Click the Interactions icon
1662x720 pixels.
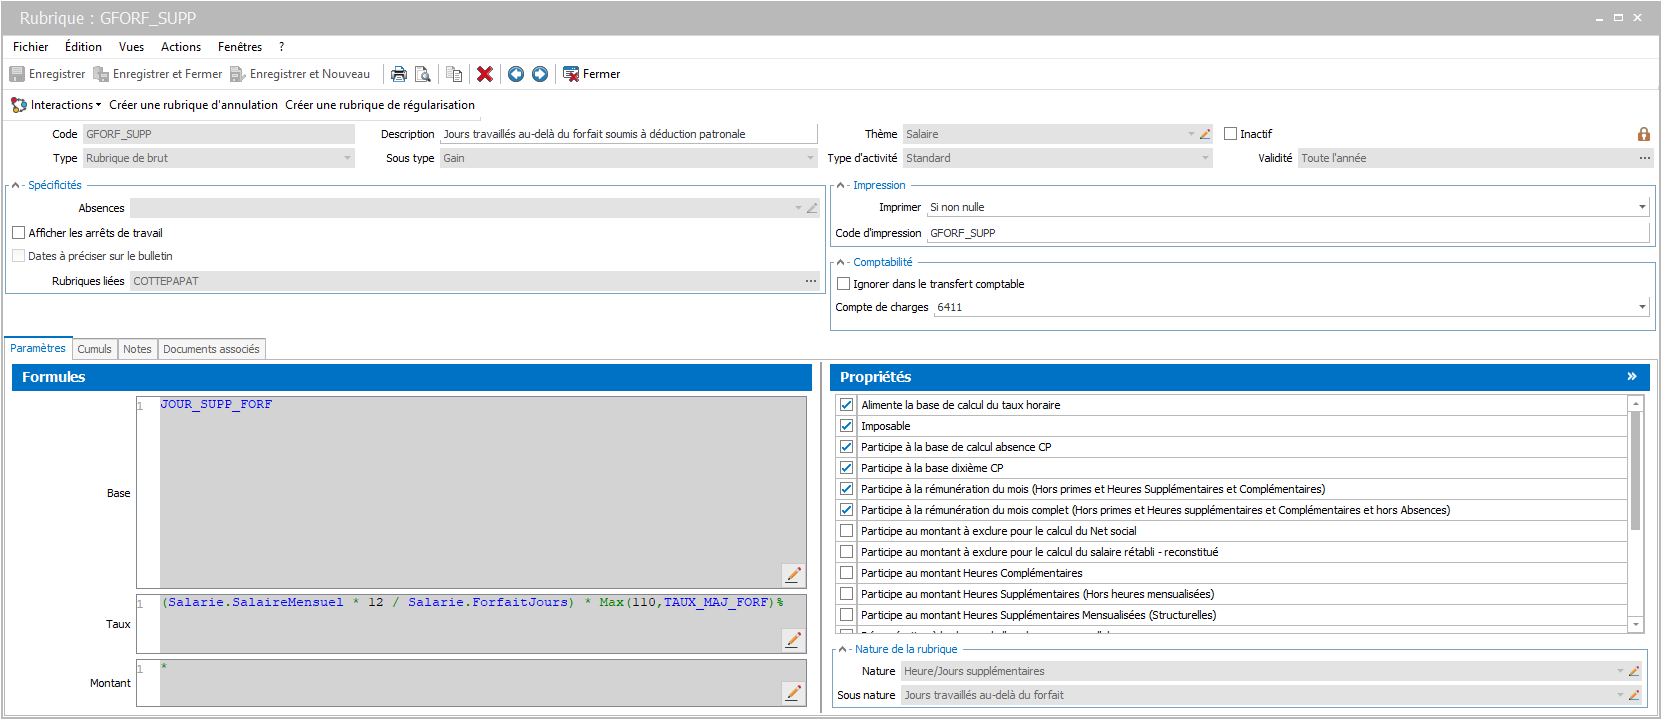[19, 105]
